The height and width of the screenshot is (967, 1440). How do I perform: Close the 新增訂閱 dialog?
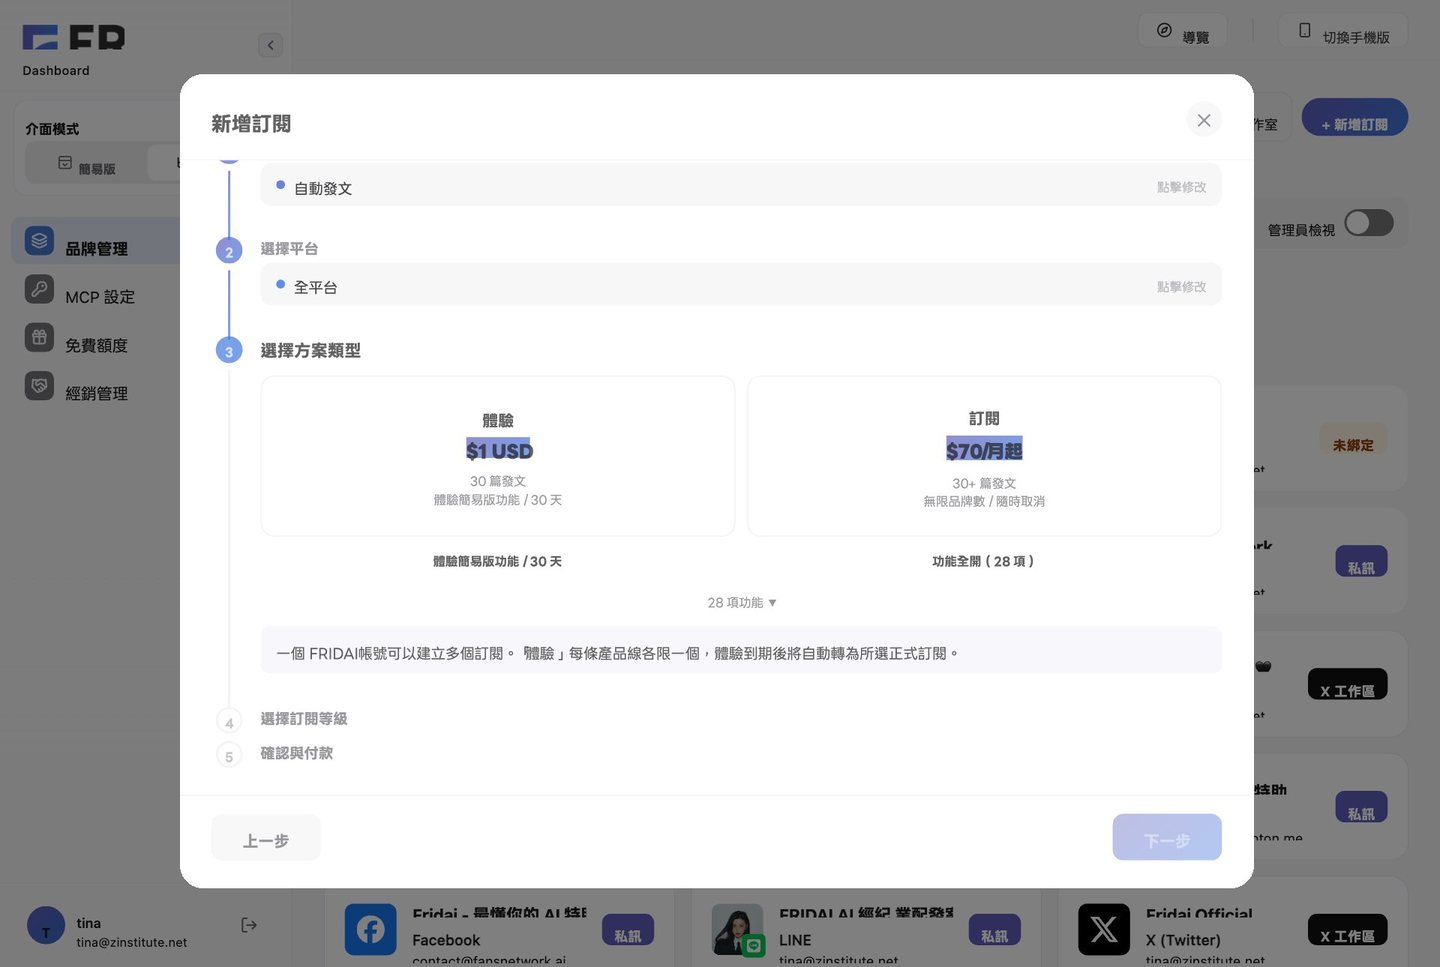(1204, 120)
